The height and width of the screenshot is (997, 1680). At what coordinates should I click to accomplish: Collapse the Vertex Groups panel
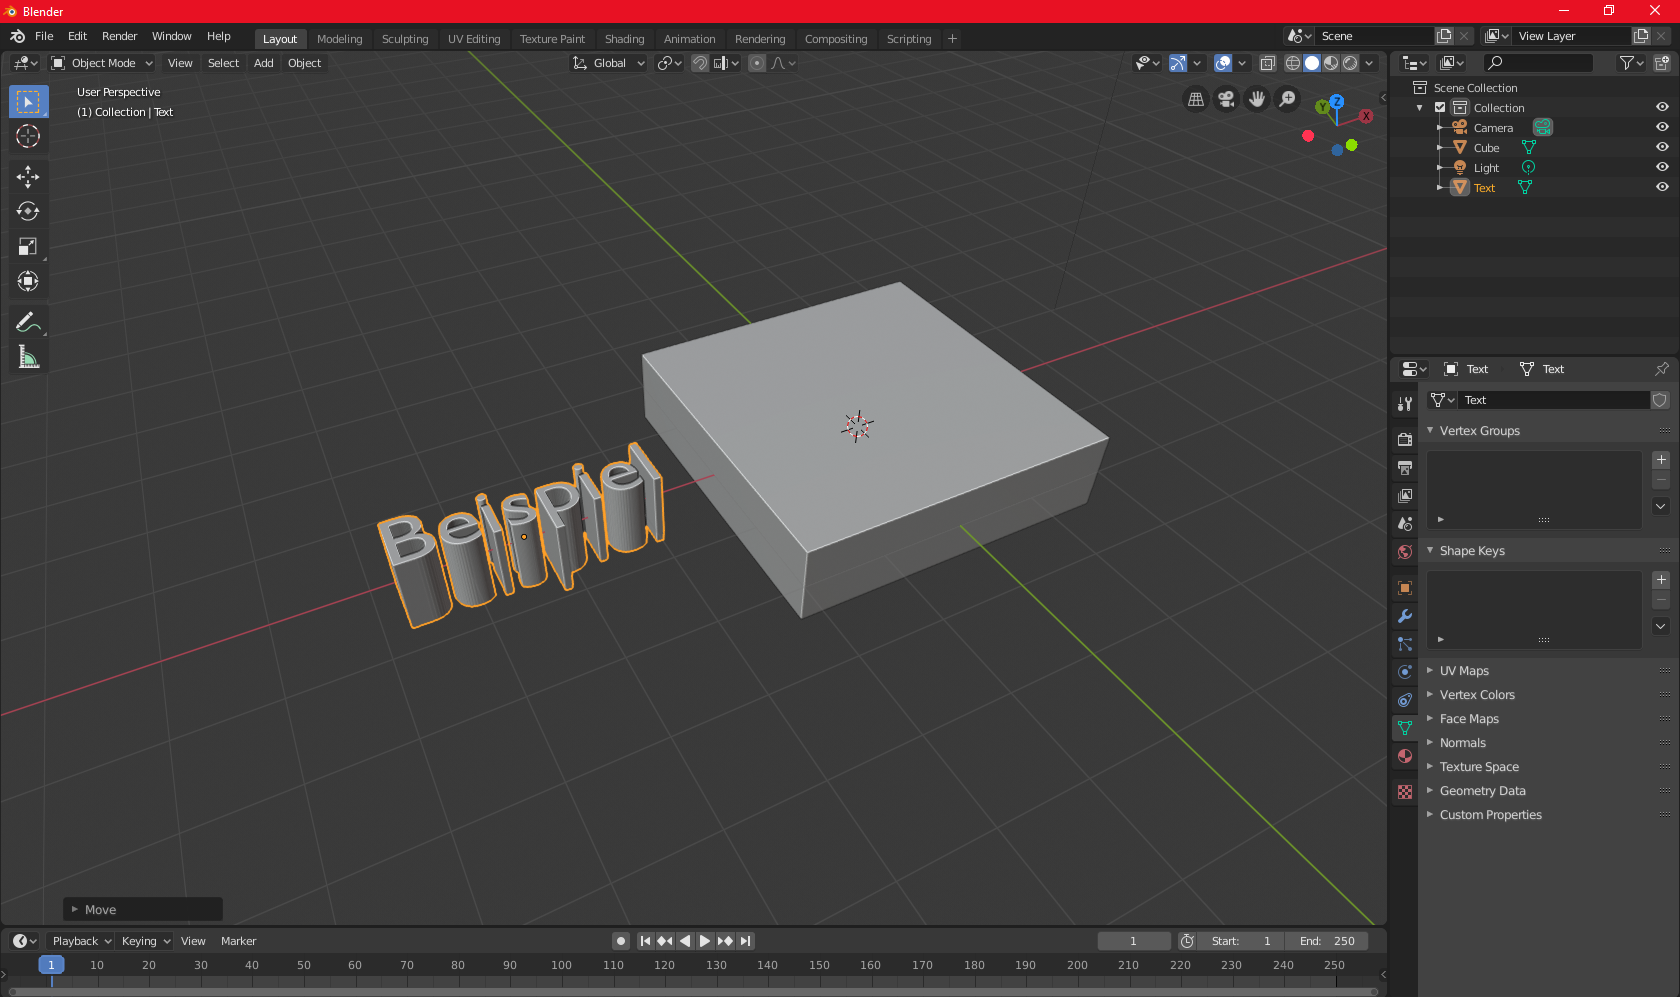1479,431
